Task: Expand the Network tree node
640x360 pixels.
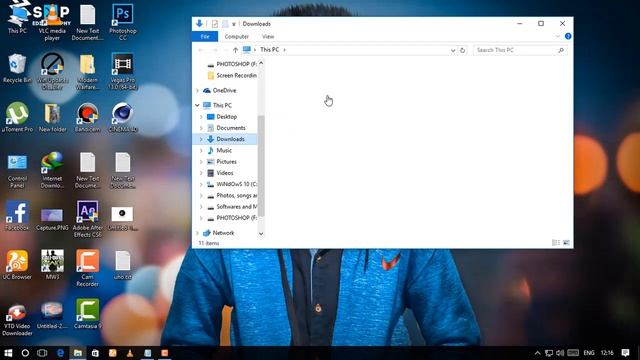Action: tap(198, 233)
